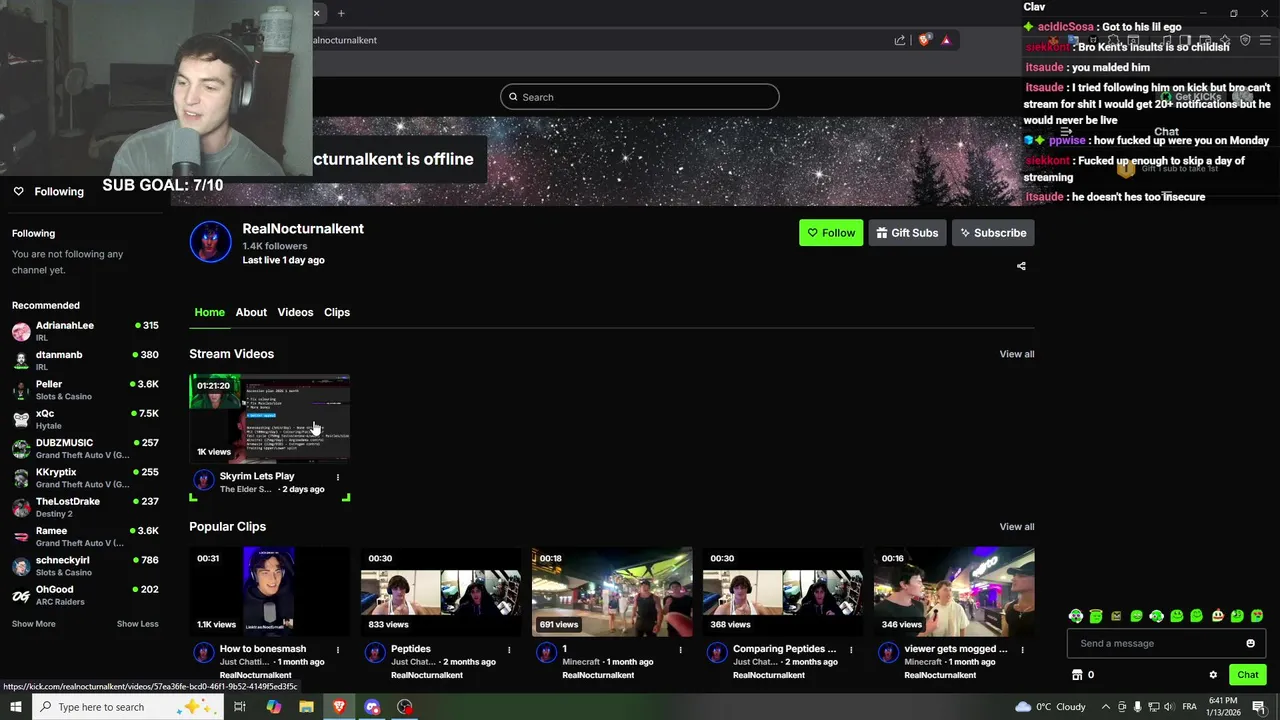Open Ramee recommended channel
Image resolution: width=1280 pixels, height=720 pixels.
(x=85, y=536)
